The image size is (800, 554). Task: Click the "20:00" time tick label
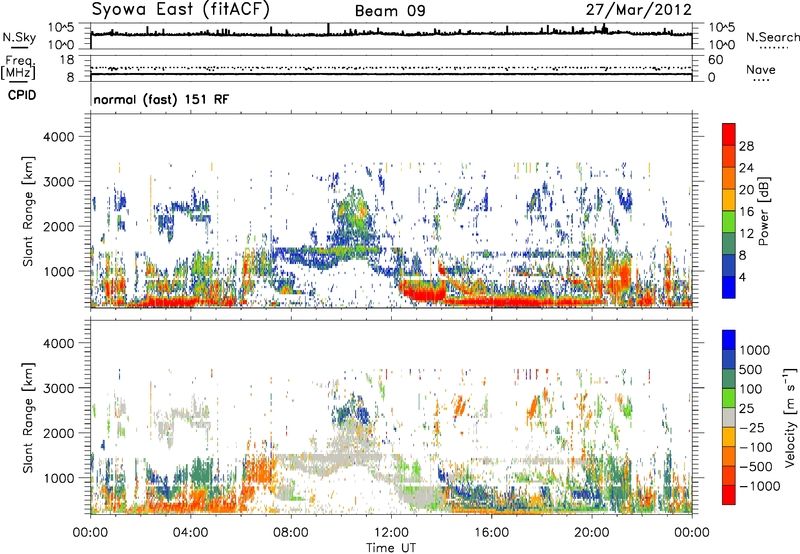click(x=591, y=533)
